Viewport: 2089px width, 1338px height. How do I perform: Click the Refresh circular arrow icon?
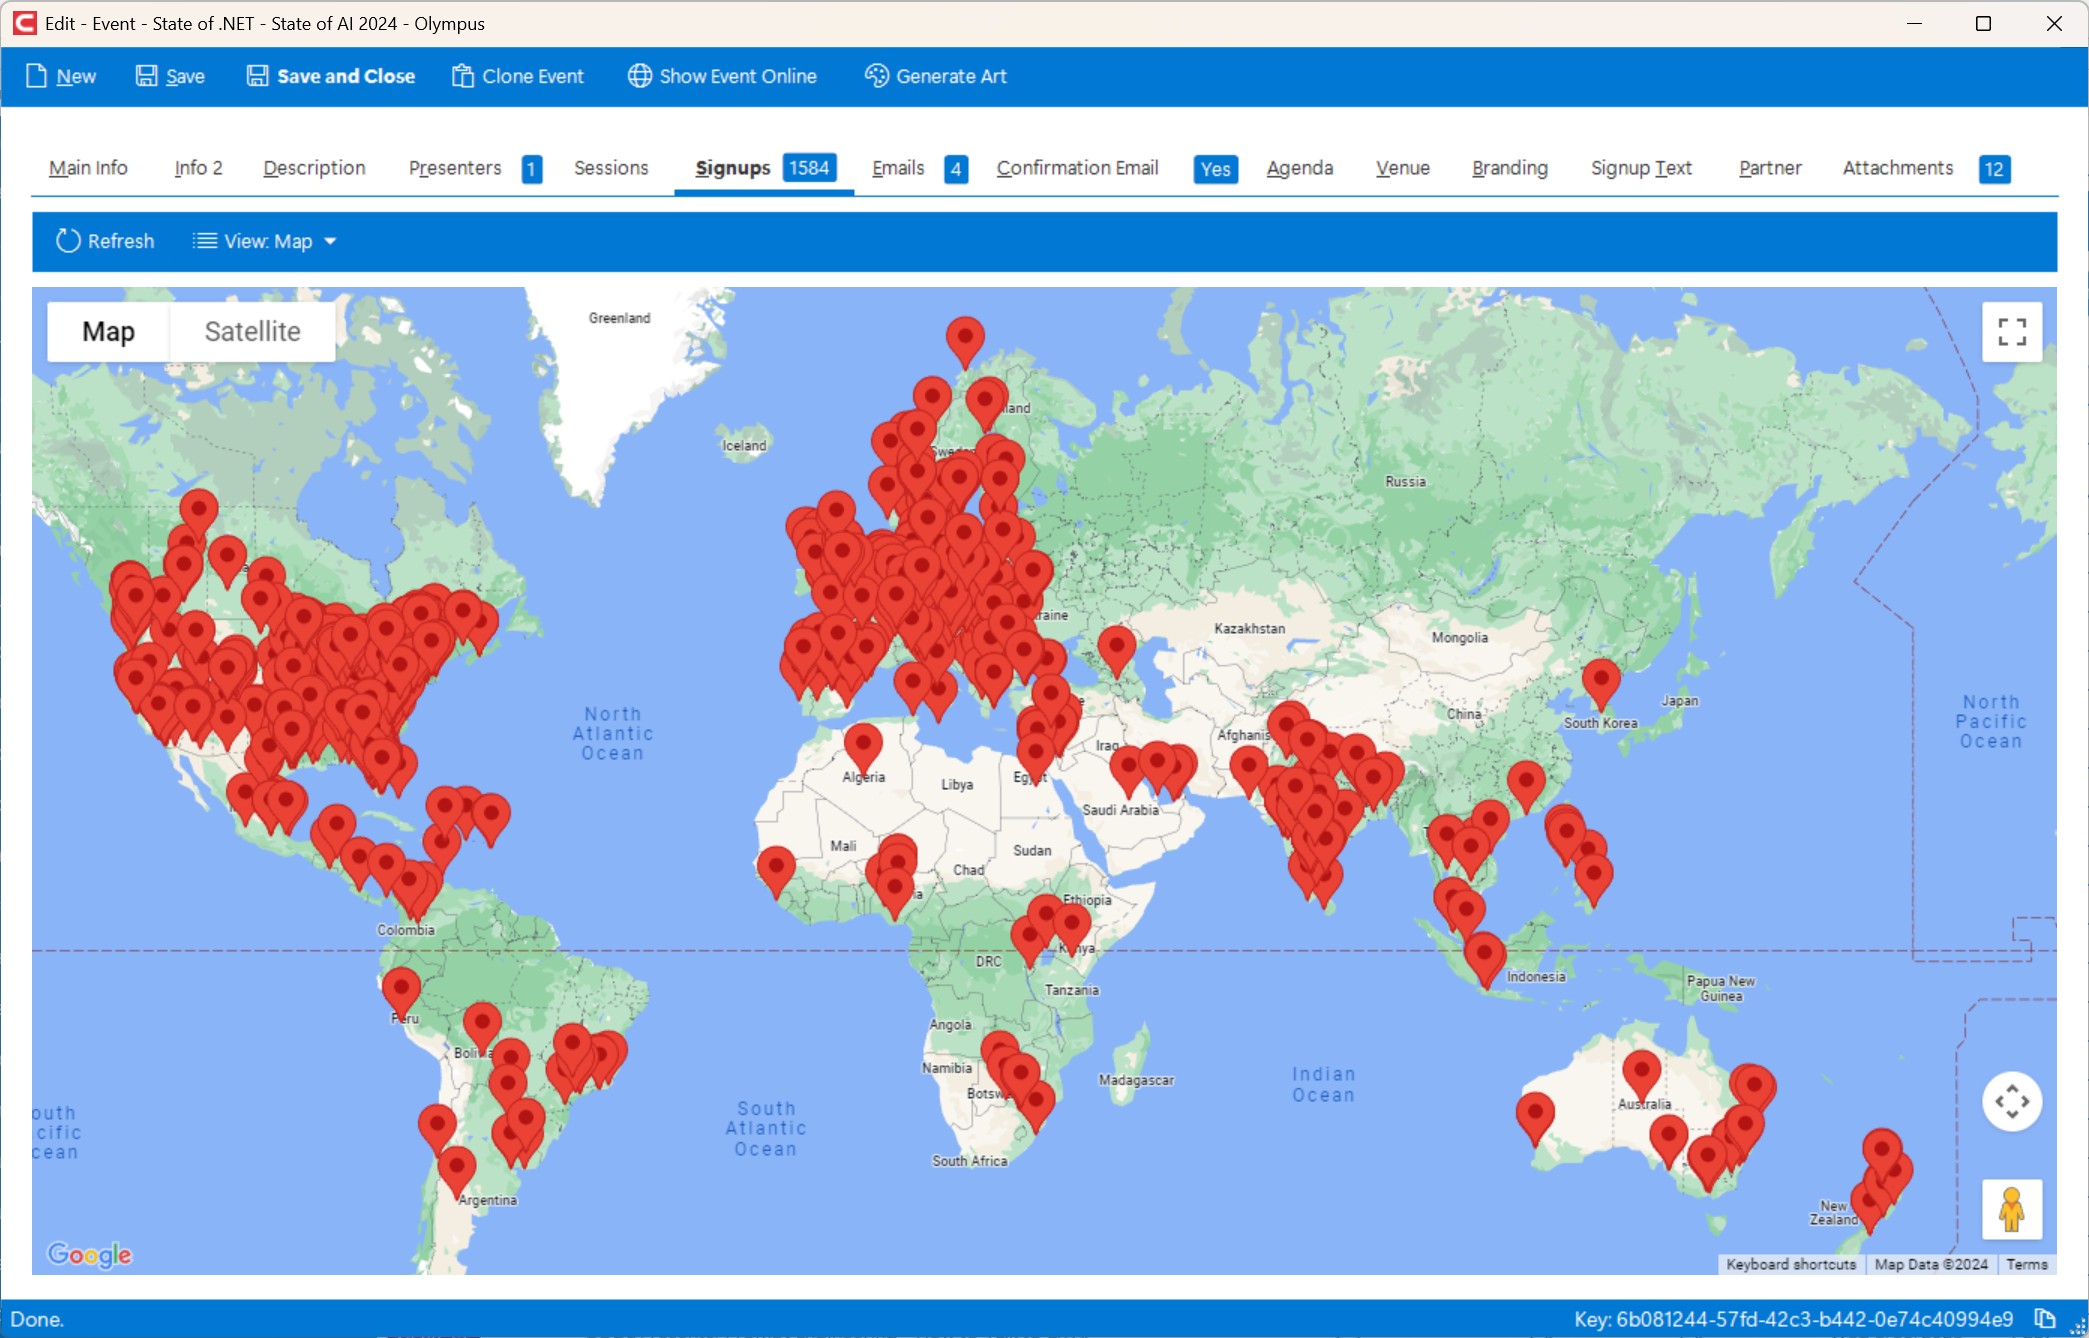68,241
